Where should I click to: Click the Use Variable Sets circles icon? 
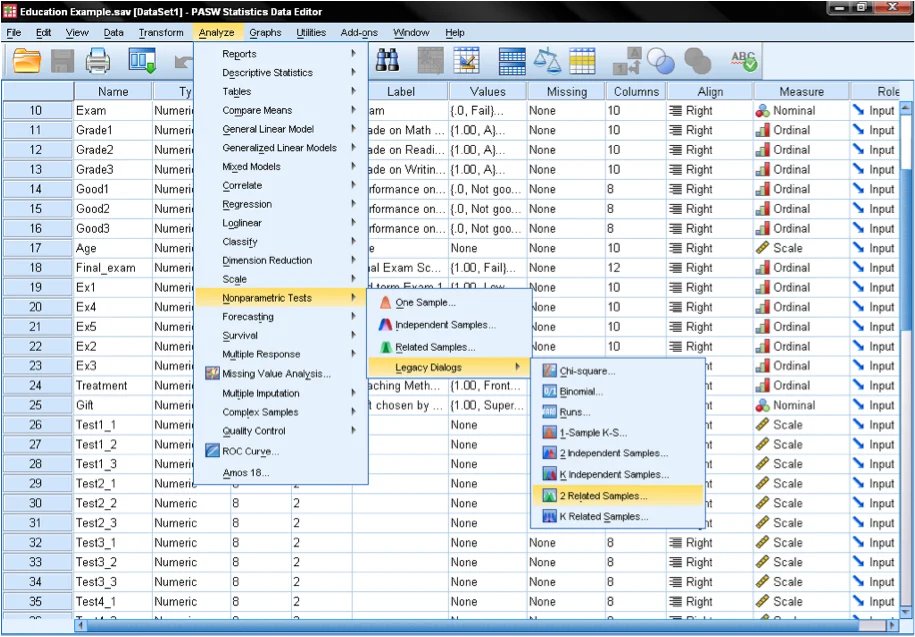[661, 61]
